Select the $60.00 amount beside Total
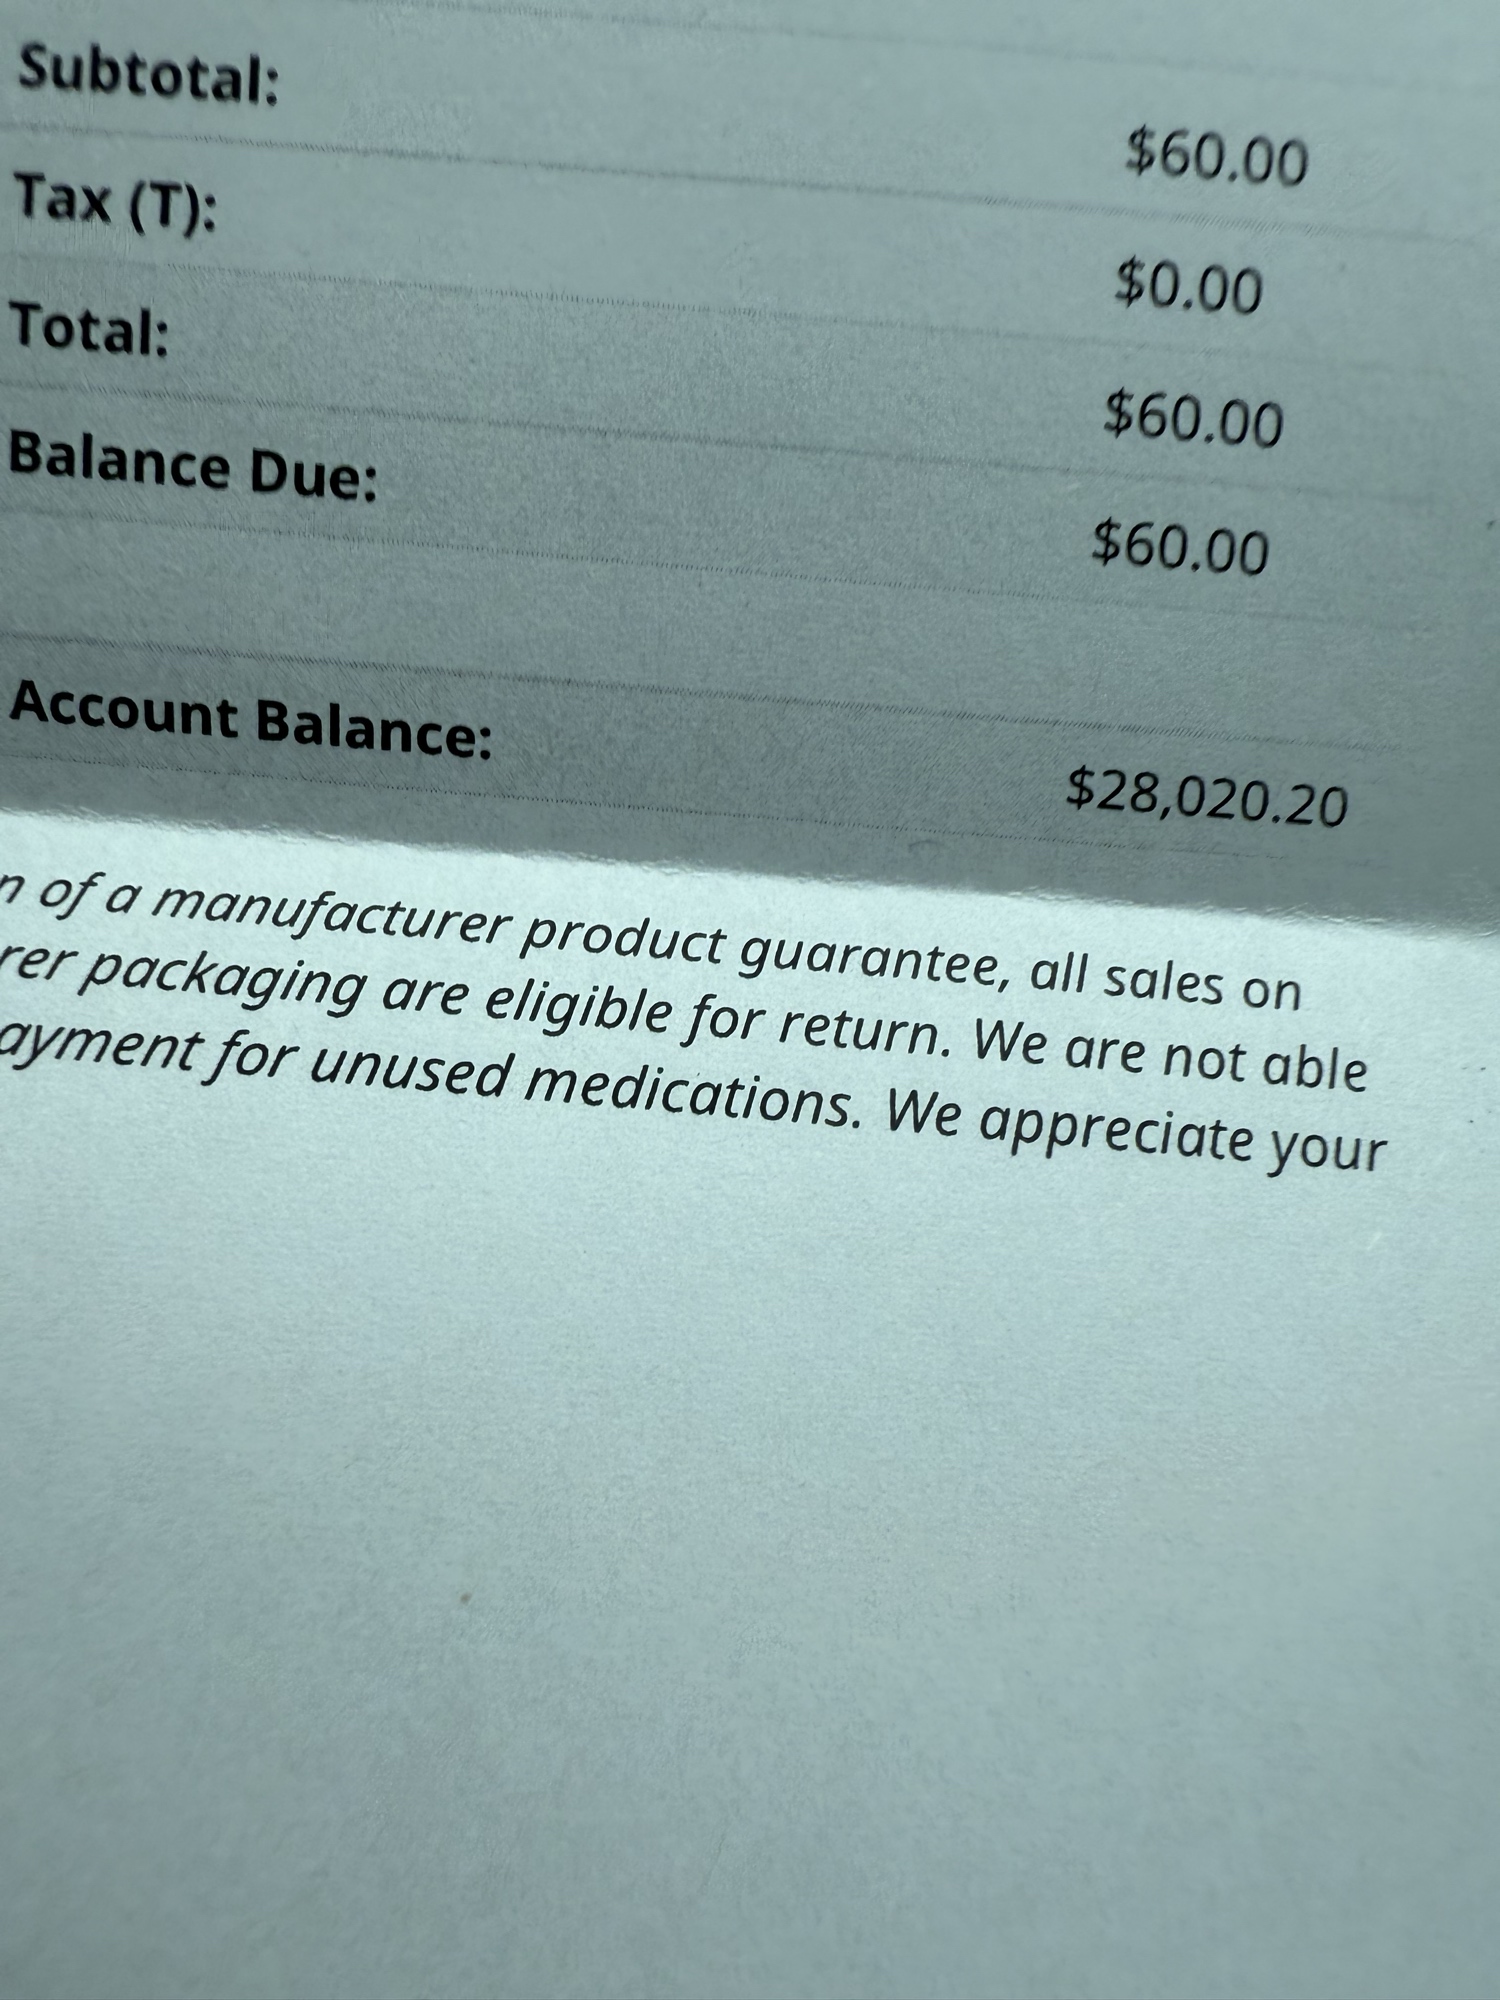The height and width of the screenshot is (2000, 1500). (1193, 420)
